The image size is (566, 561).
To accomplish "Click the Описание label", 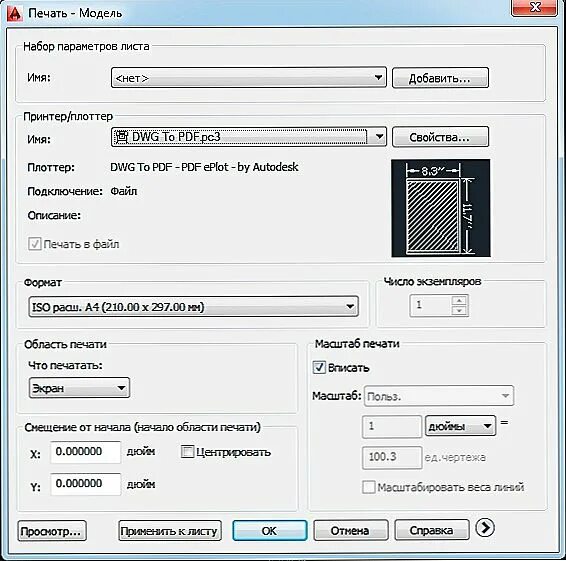I will coord(54,216).
